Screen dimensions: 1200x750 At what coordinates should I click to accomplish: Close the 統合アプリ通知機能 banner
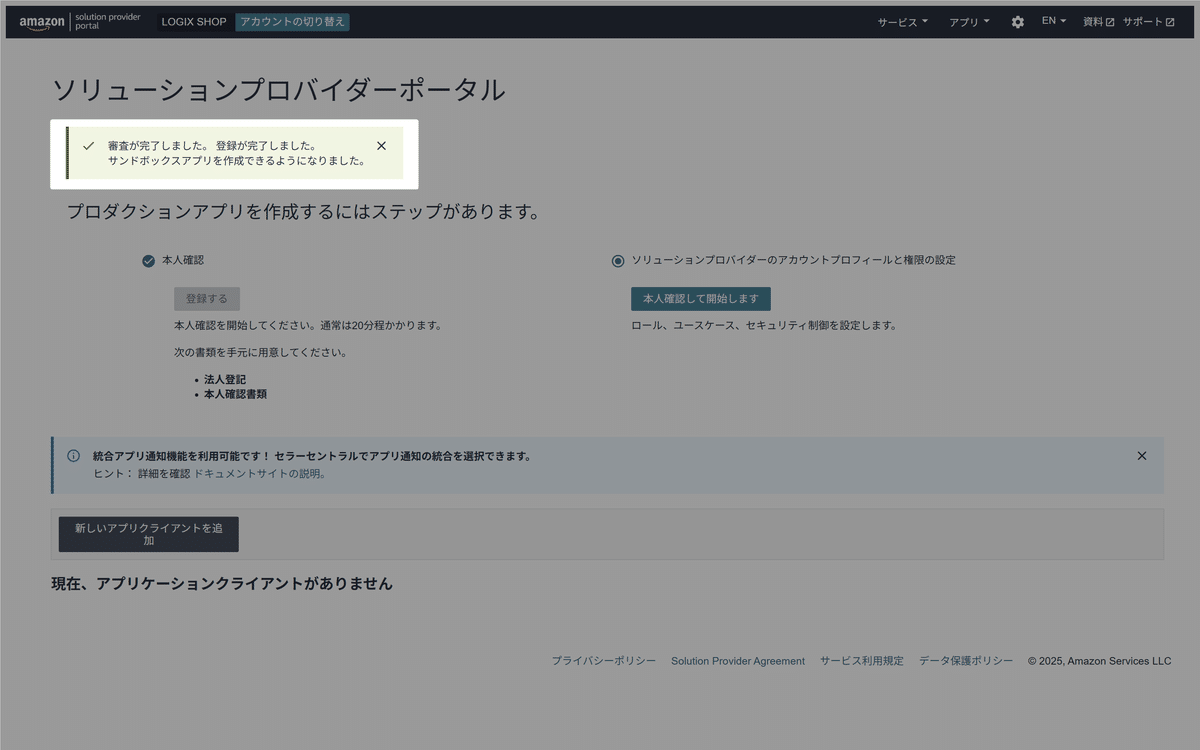1141,455
